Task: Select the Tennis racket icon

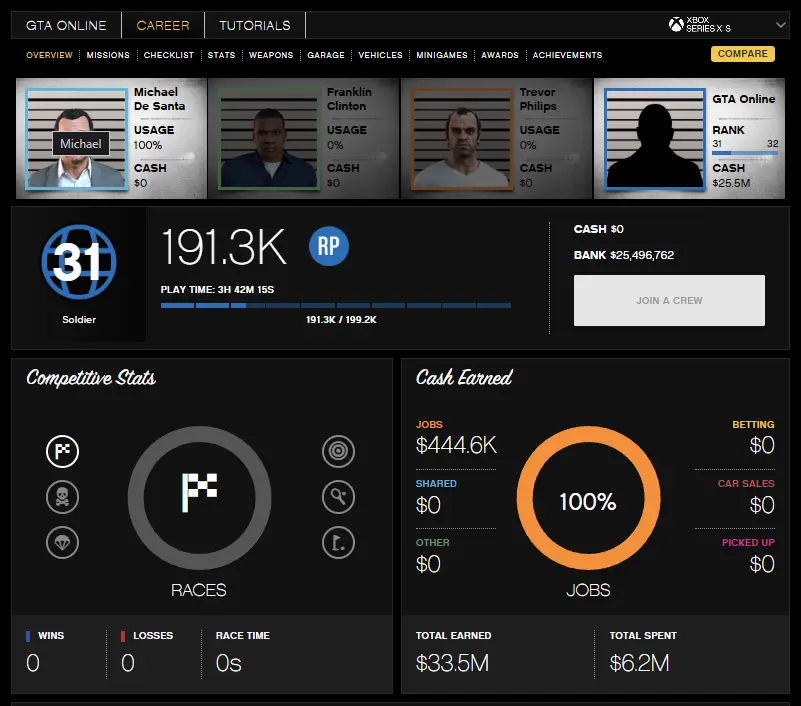Action: pyautogui.click(x=338, y=497)
